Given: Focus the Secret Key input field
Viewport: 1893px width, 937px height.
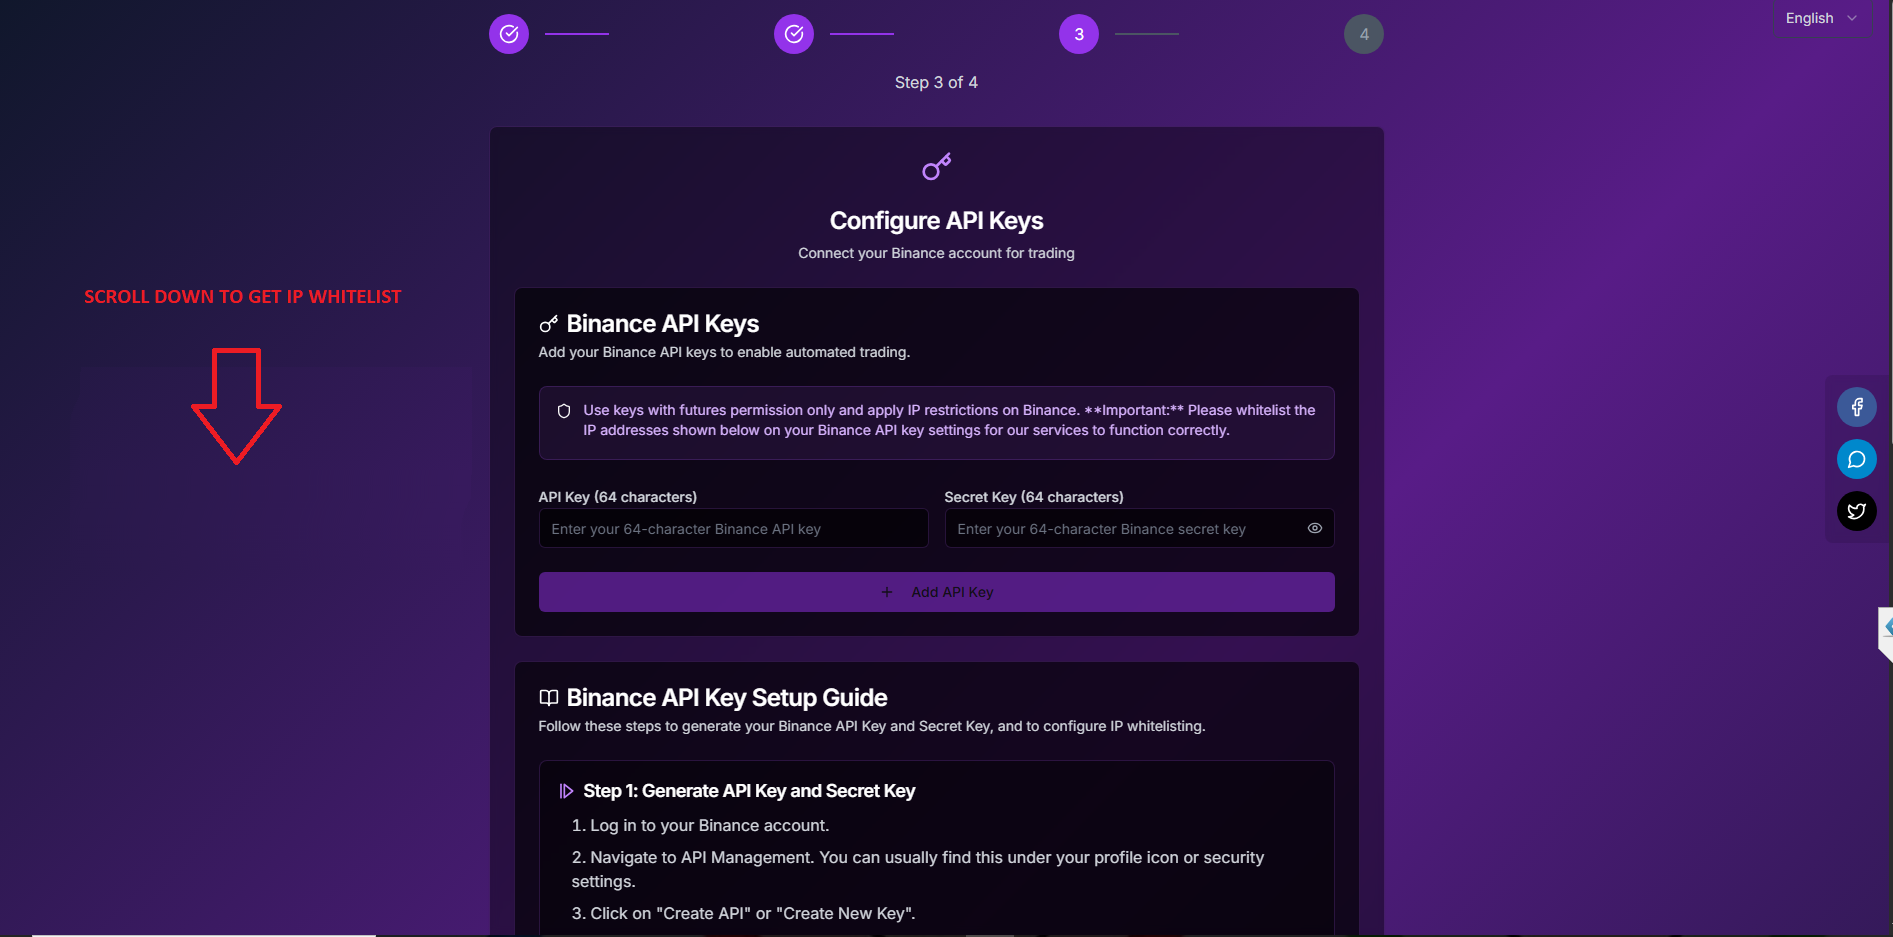Looking at the screenshot, I should click(x=1139, y=529).
